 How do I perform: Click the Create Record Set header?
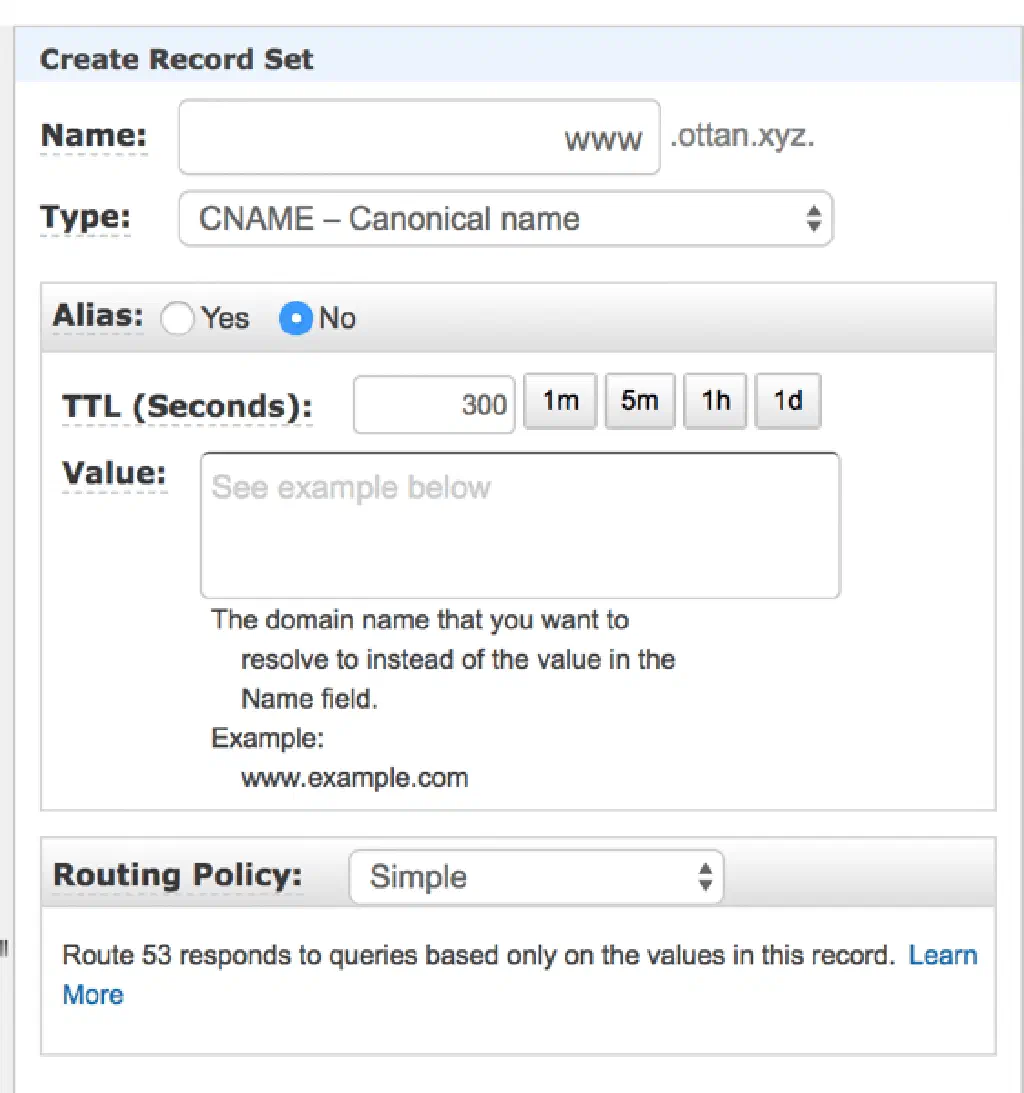click(177, 59)
